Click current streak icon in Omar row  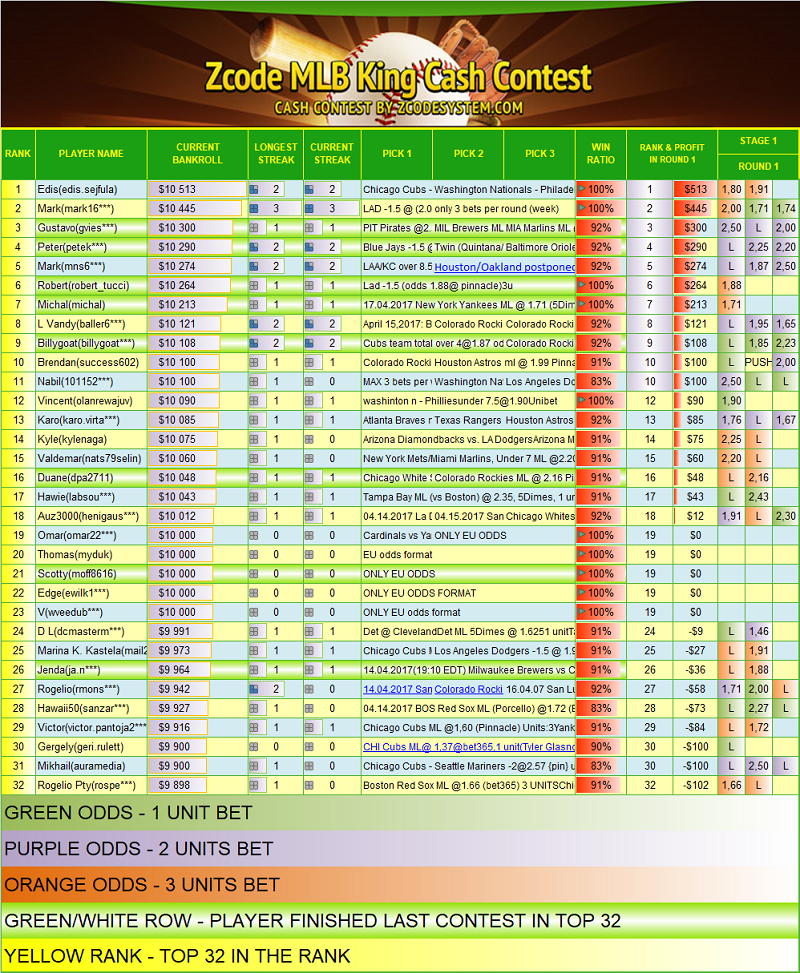click(x=309, y=535)
